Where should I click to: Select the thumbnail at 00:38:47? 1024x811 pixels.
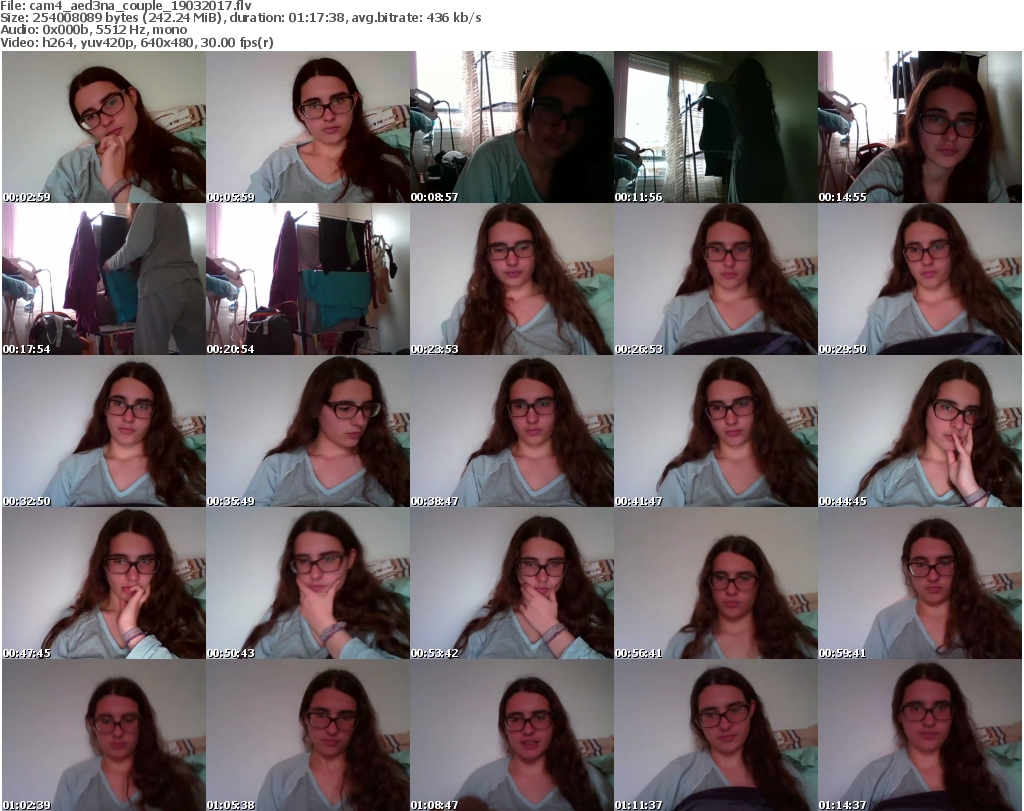511,431
